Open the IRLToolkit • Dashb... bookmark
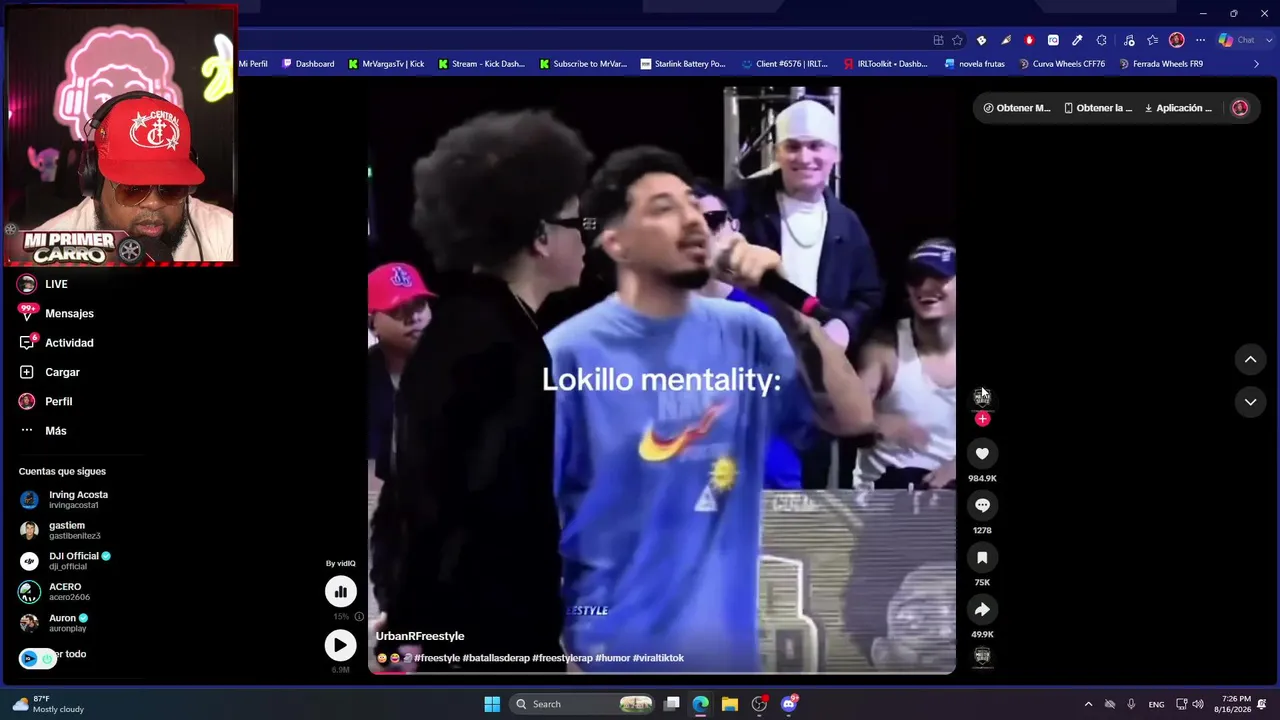 885,64
